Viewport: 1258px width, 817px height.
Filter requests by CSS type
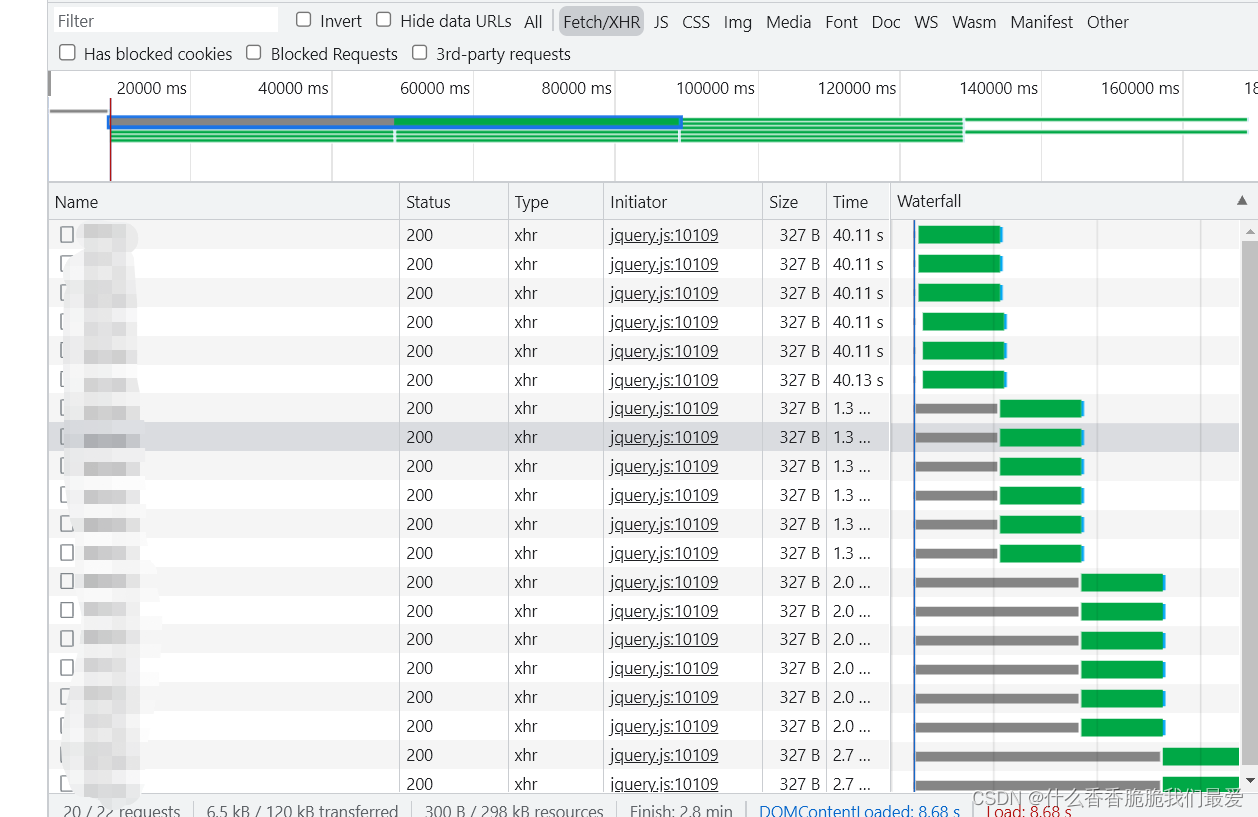(696, 22)
